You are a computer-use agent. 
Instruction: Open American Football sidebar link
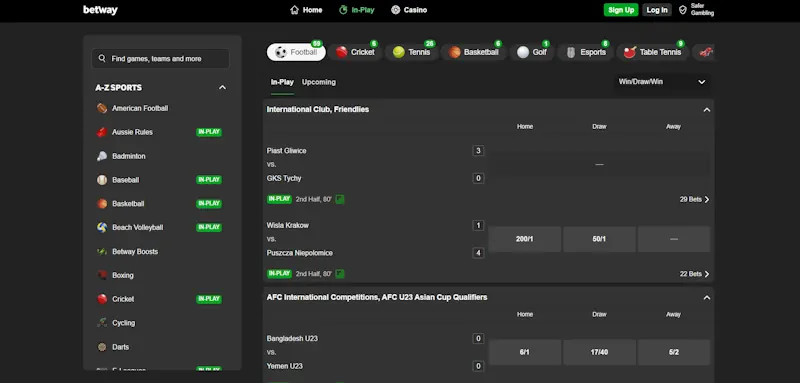point(140,108)
